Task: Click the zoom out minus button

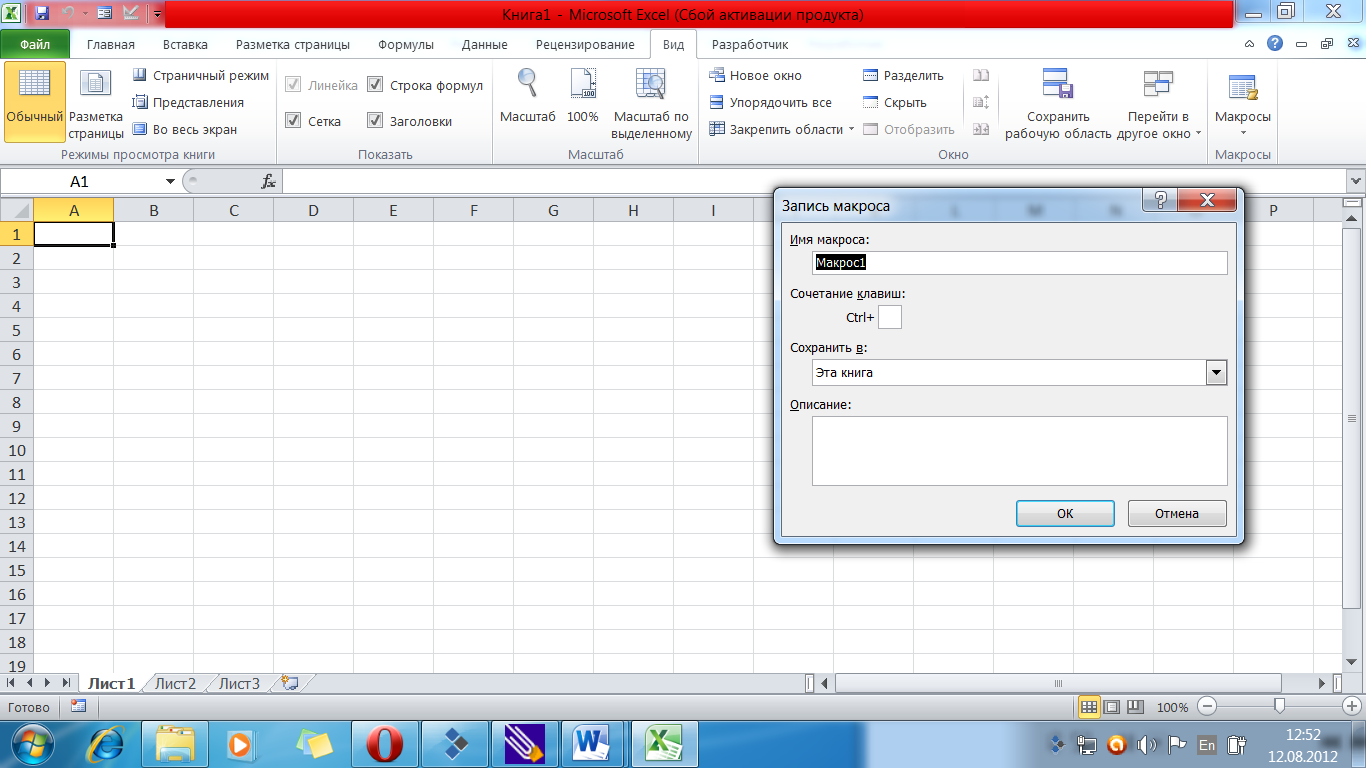Action: click(x=1207, y=707)
